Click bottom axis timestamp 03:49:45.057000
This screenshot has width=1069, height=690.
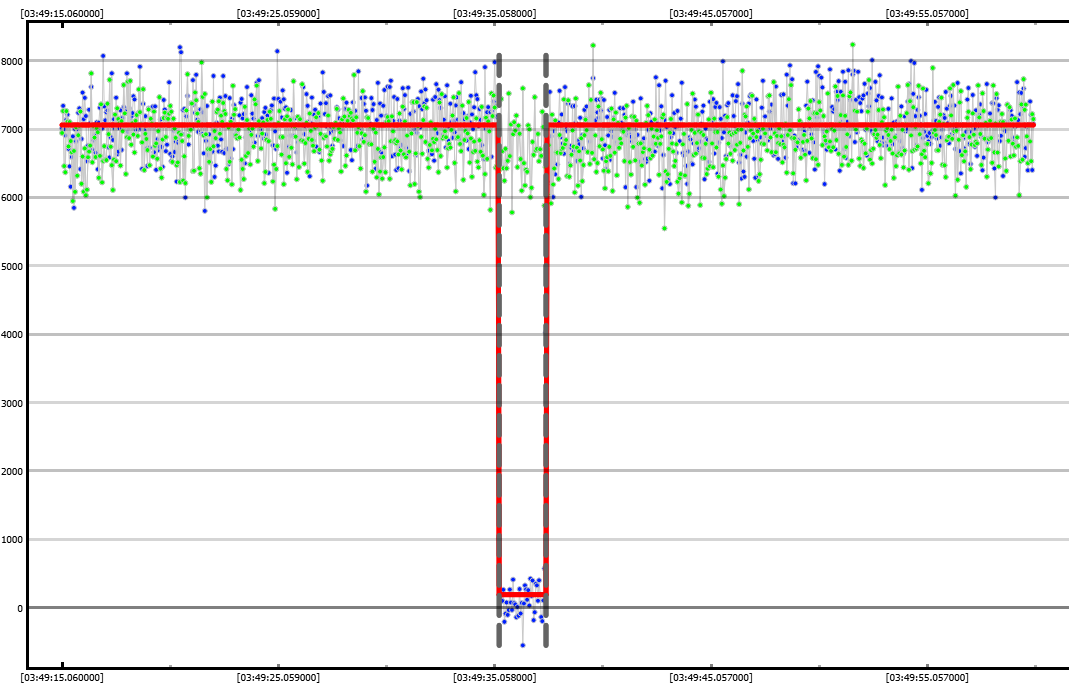(x=711, y=677)
